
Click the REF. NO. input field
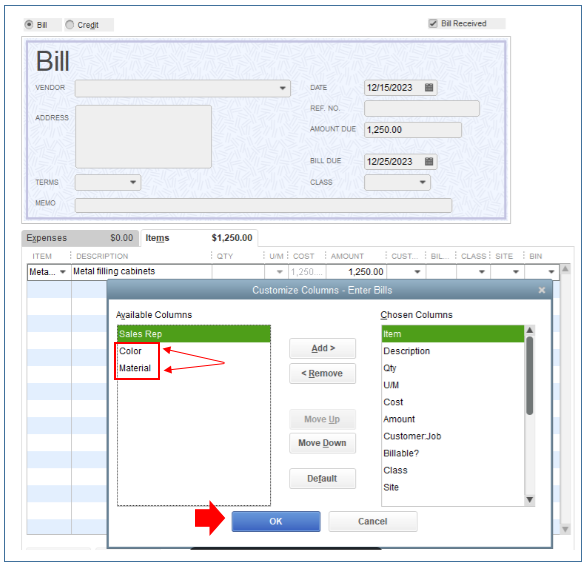click(x=422, y=108)
